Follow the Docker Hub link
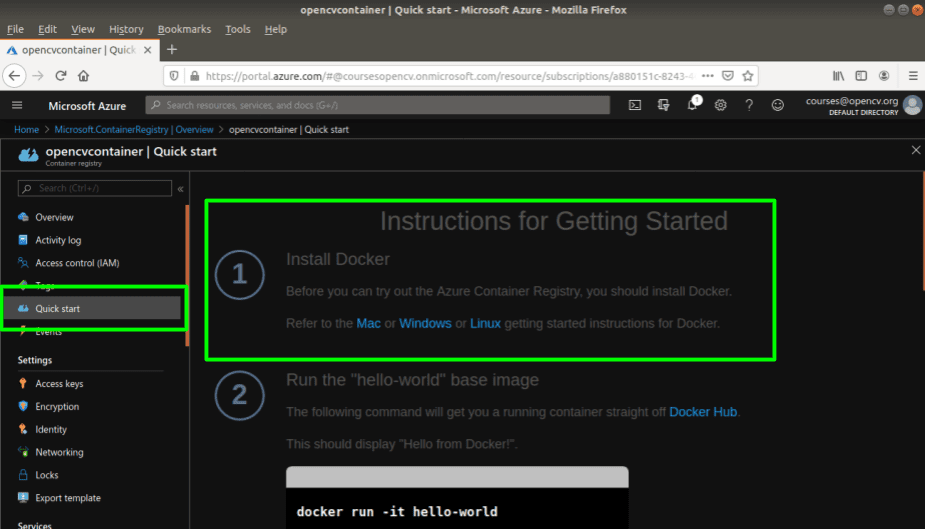 [703, 412]
